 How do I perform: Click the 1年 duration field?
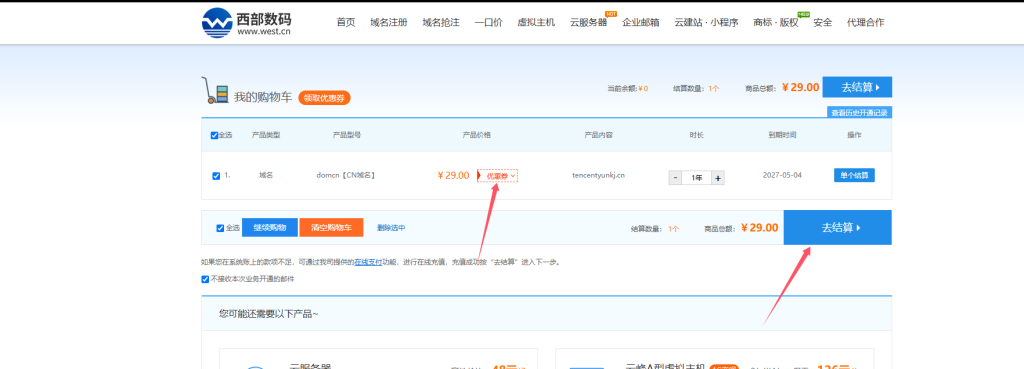(696, 178)
